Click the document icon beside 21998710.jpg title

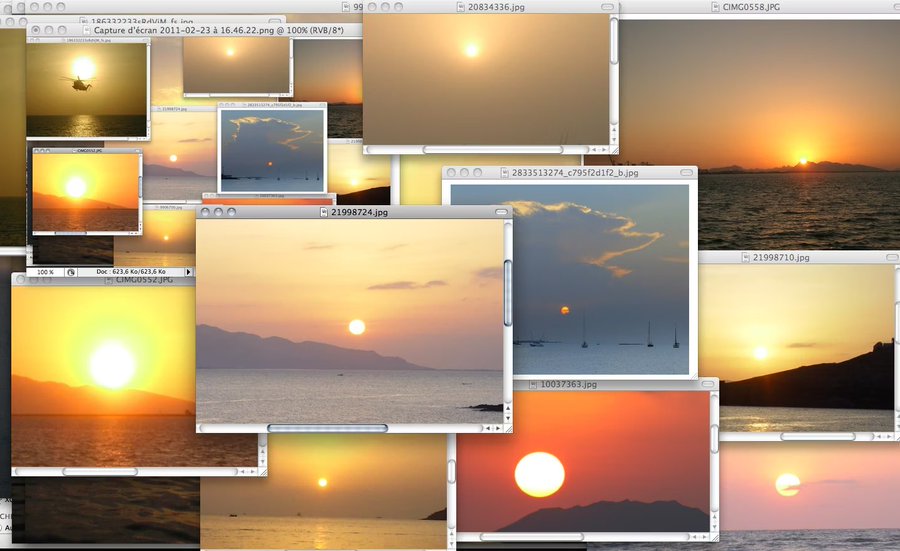click(745, 258)
